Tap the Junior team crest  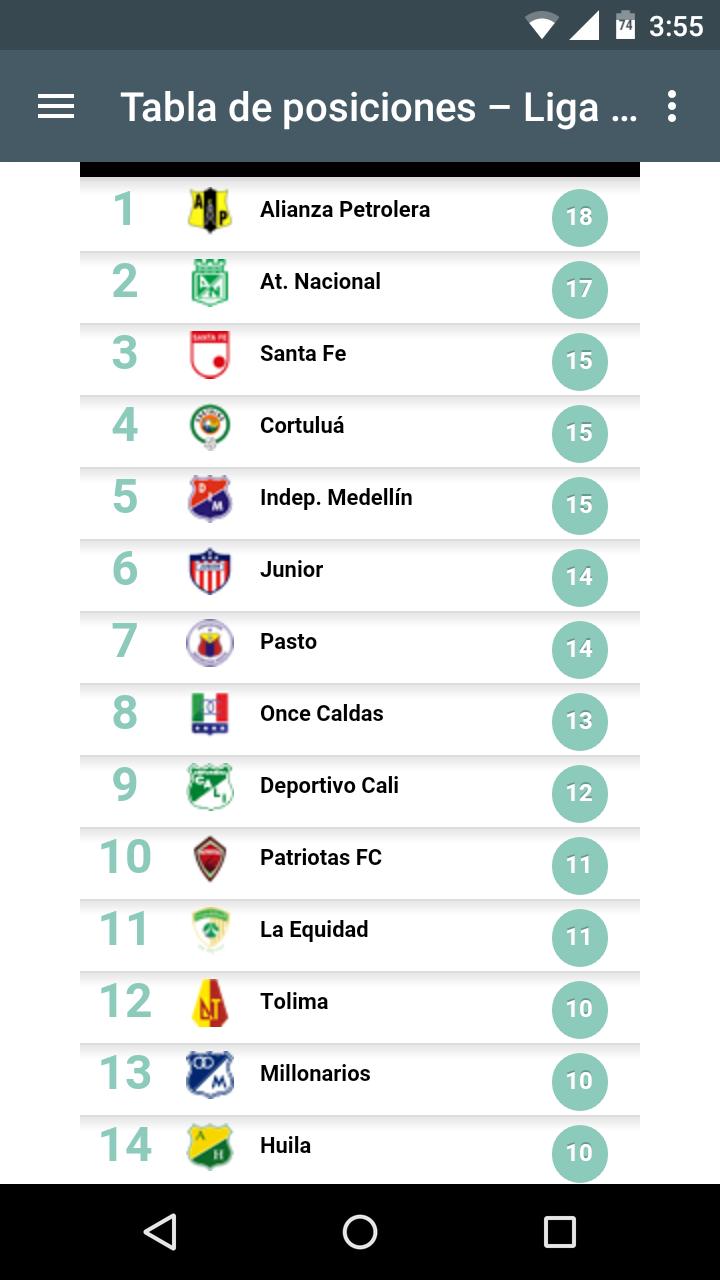210,570
